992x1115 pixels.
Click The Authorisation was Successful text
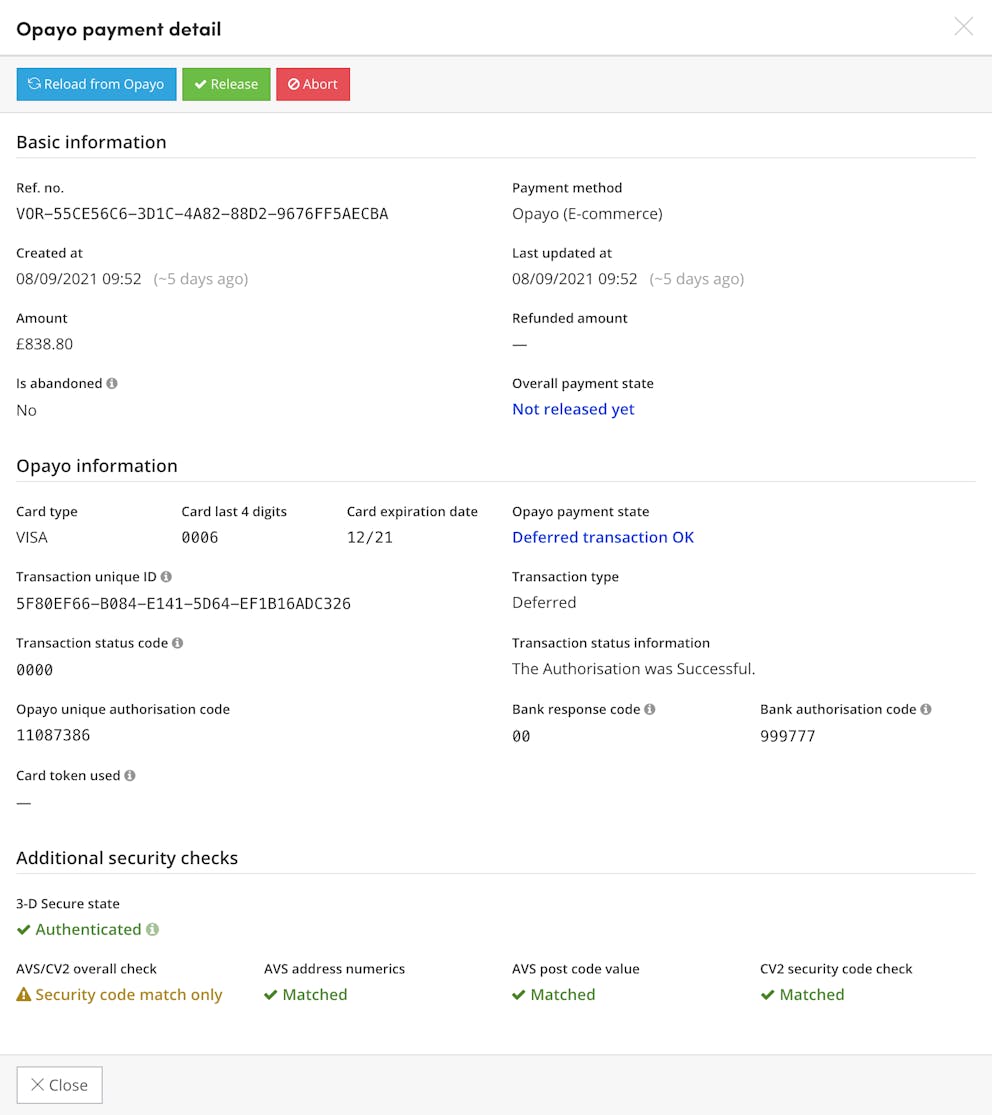(634, 669)
